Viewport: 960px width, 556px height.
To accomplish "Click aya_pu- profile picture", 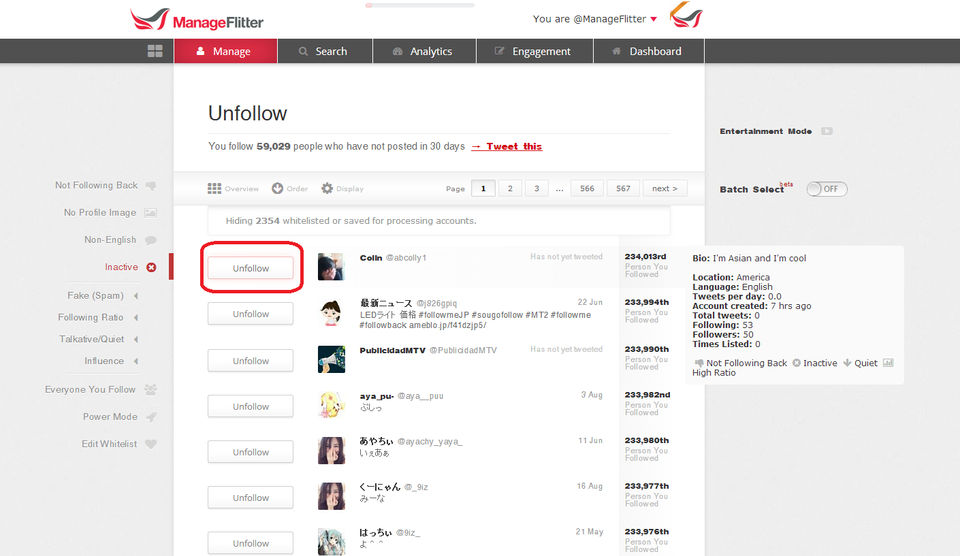I will coord(331,405).
